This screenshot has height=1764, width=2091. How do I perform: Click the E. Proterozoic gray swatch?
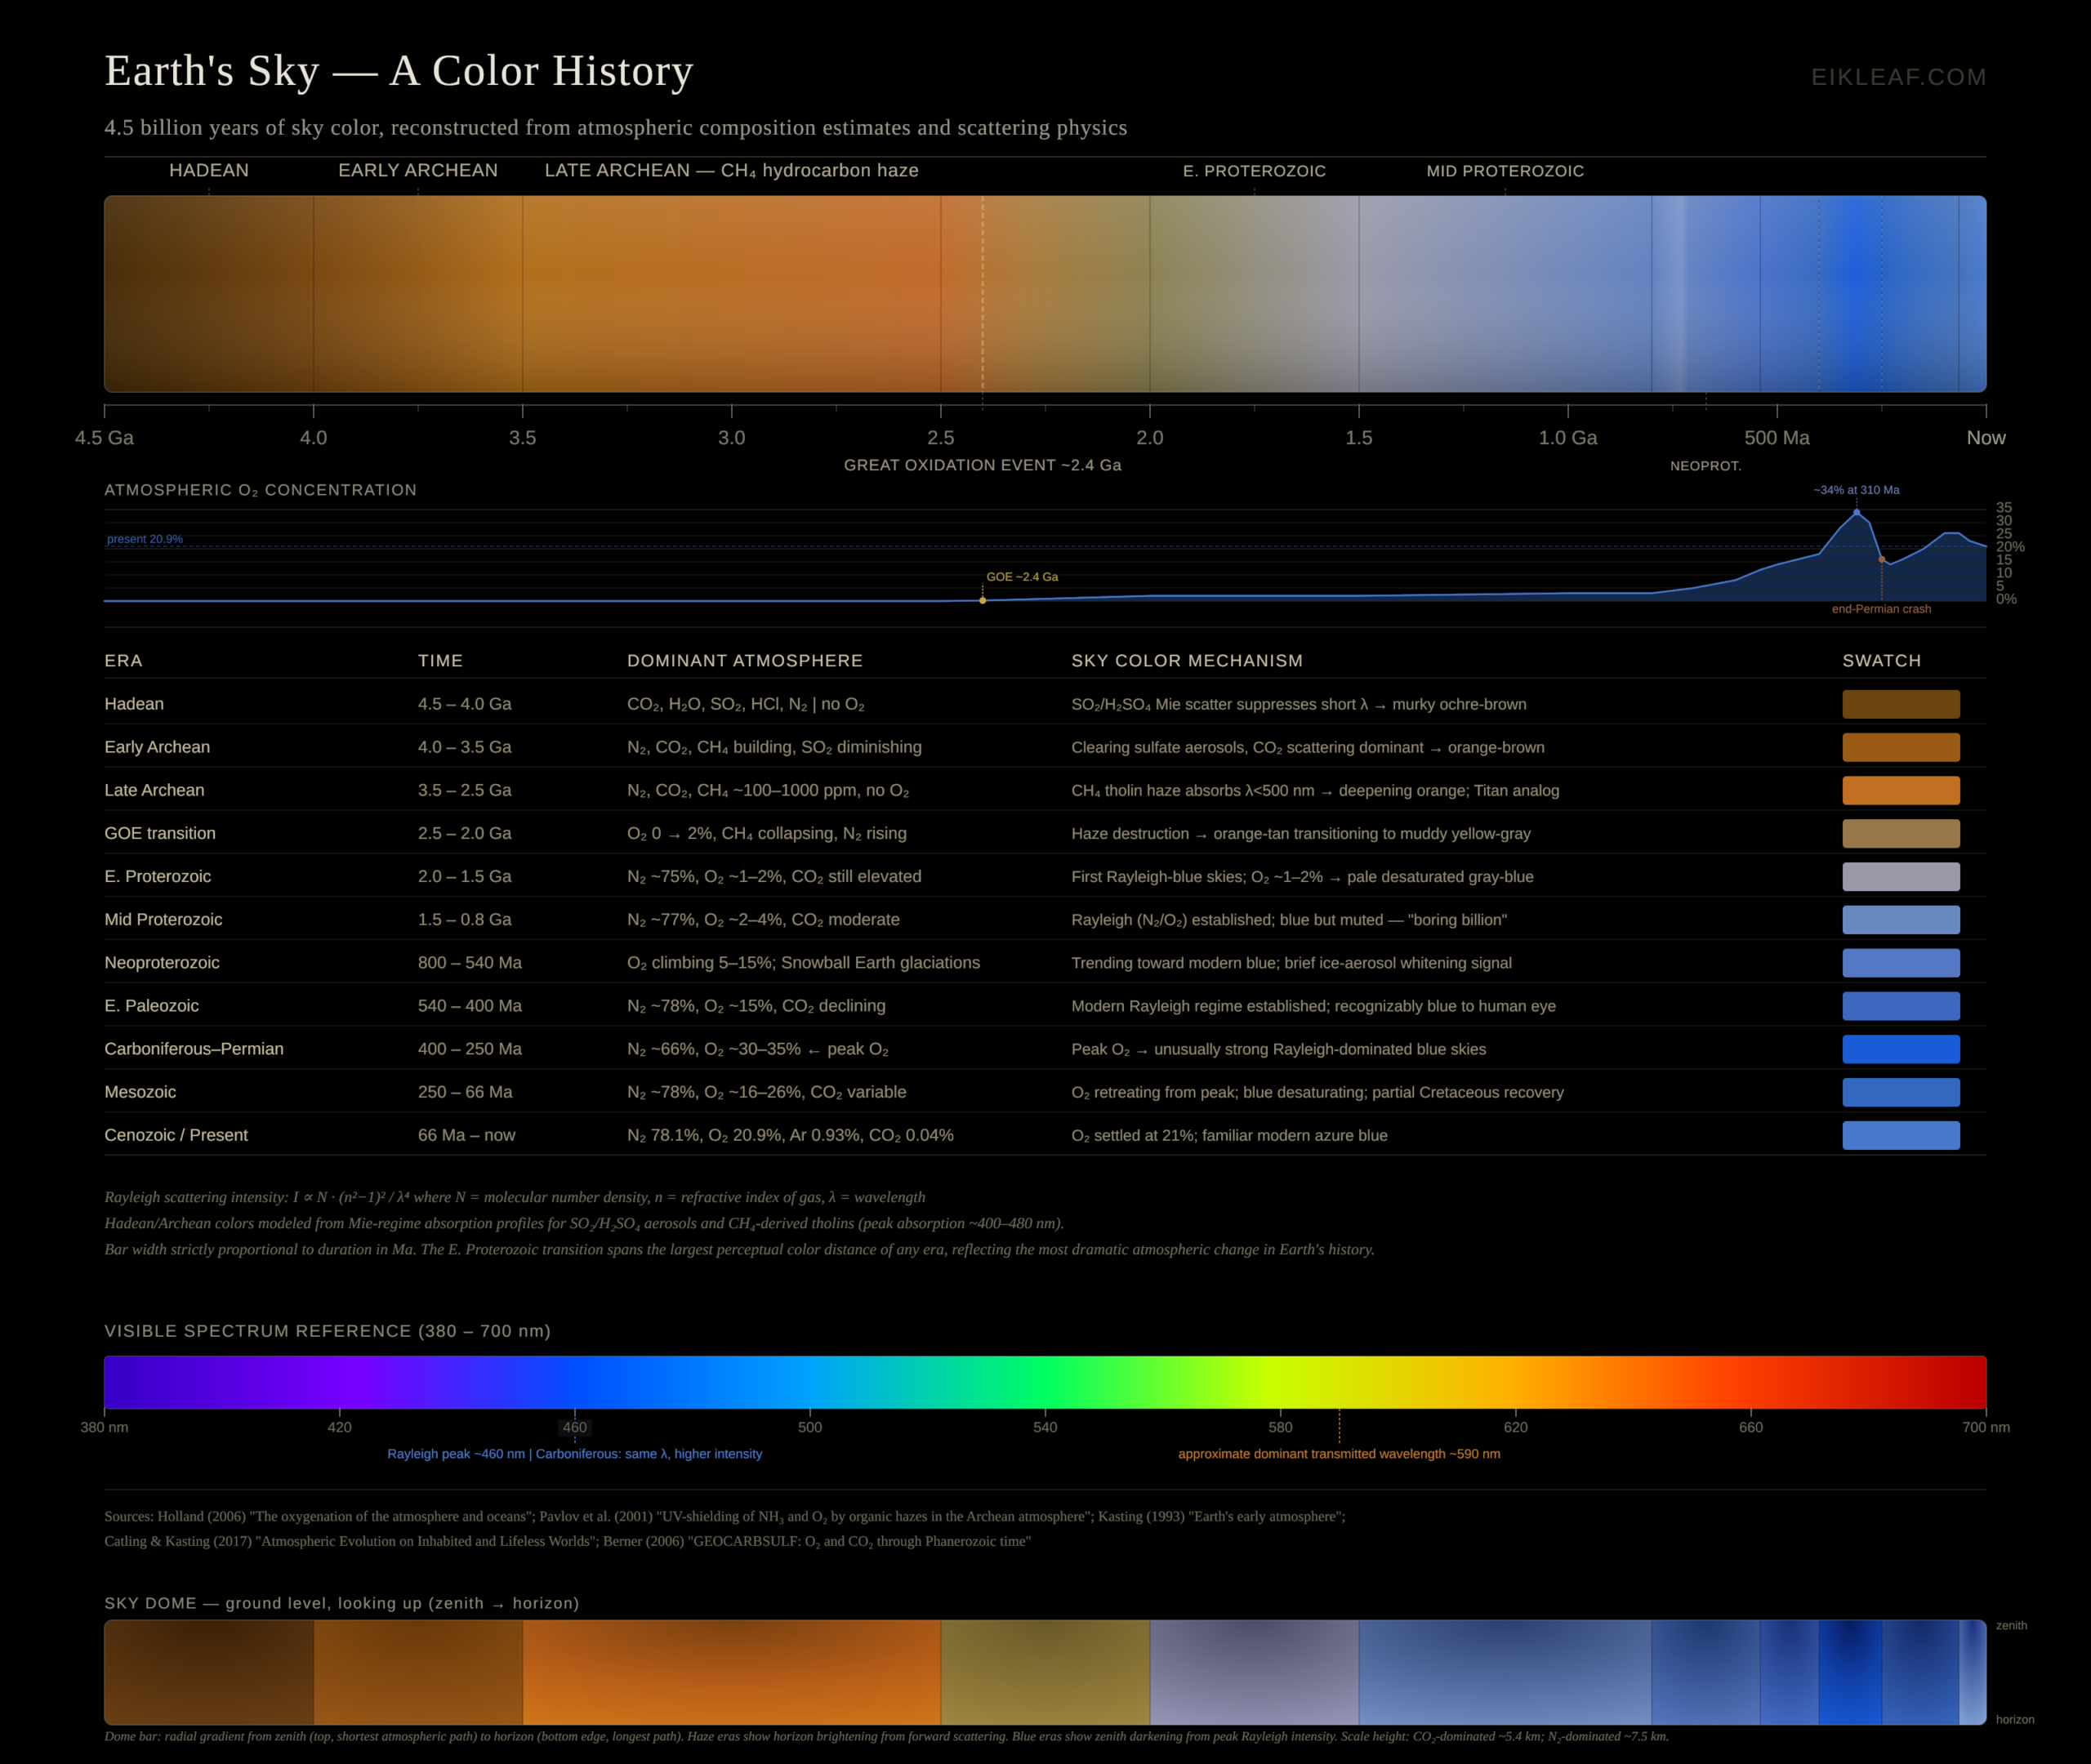click(1900, 876)
